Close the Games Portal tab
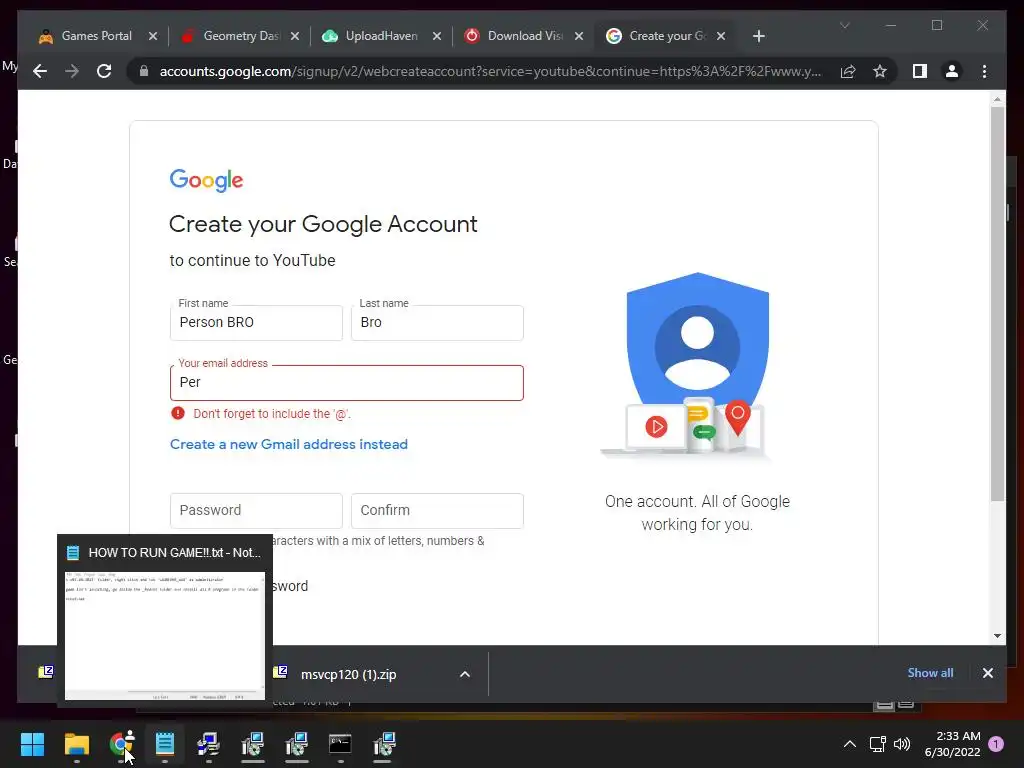Image resolution: width=1024 pixels, height=768 pixels. click(x=153, y=36)
